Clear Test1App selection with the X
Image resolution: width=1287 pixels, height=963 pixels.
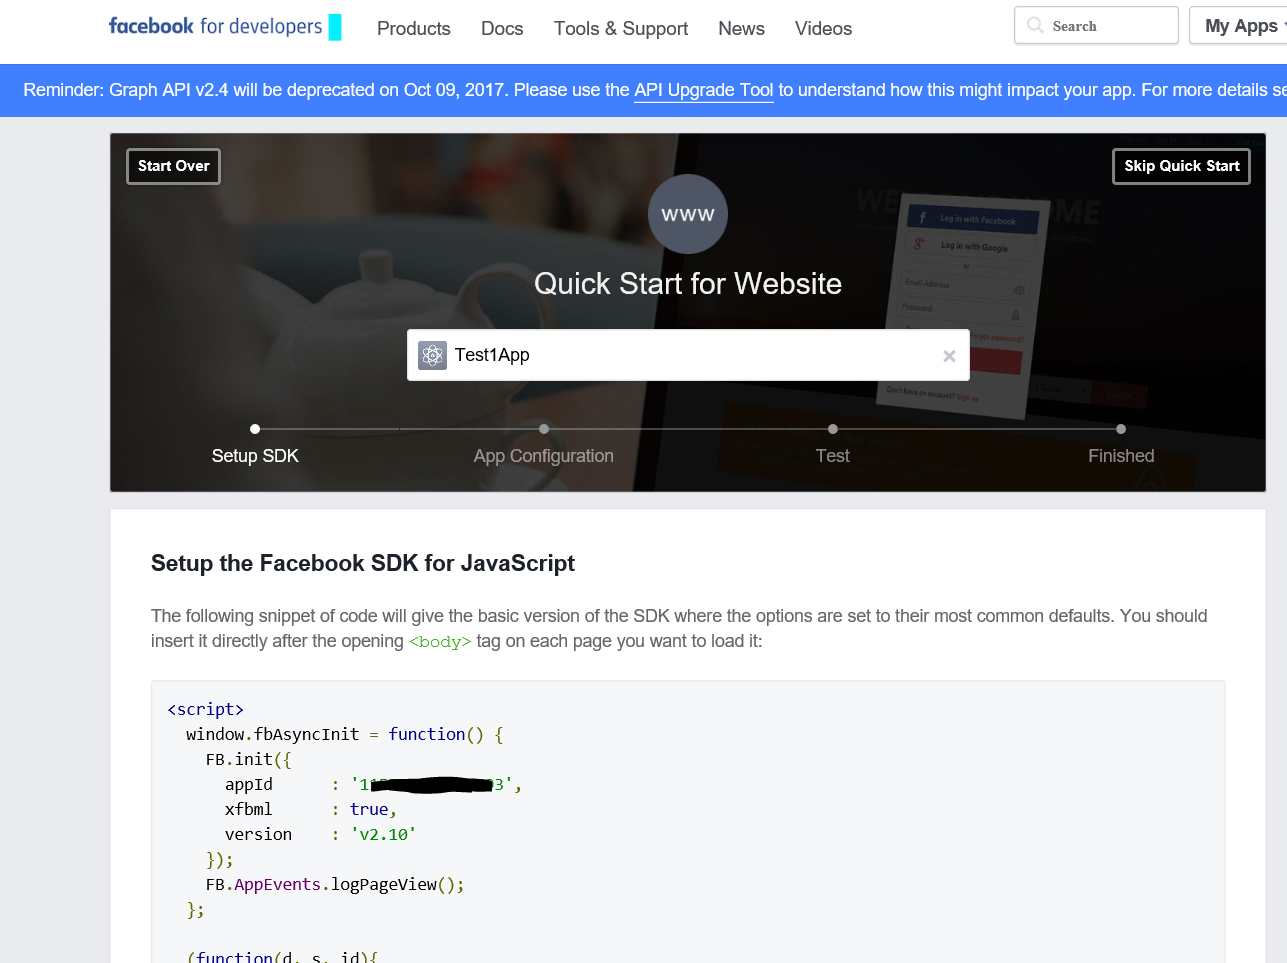coord(949,356)
